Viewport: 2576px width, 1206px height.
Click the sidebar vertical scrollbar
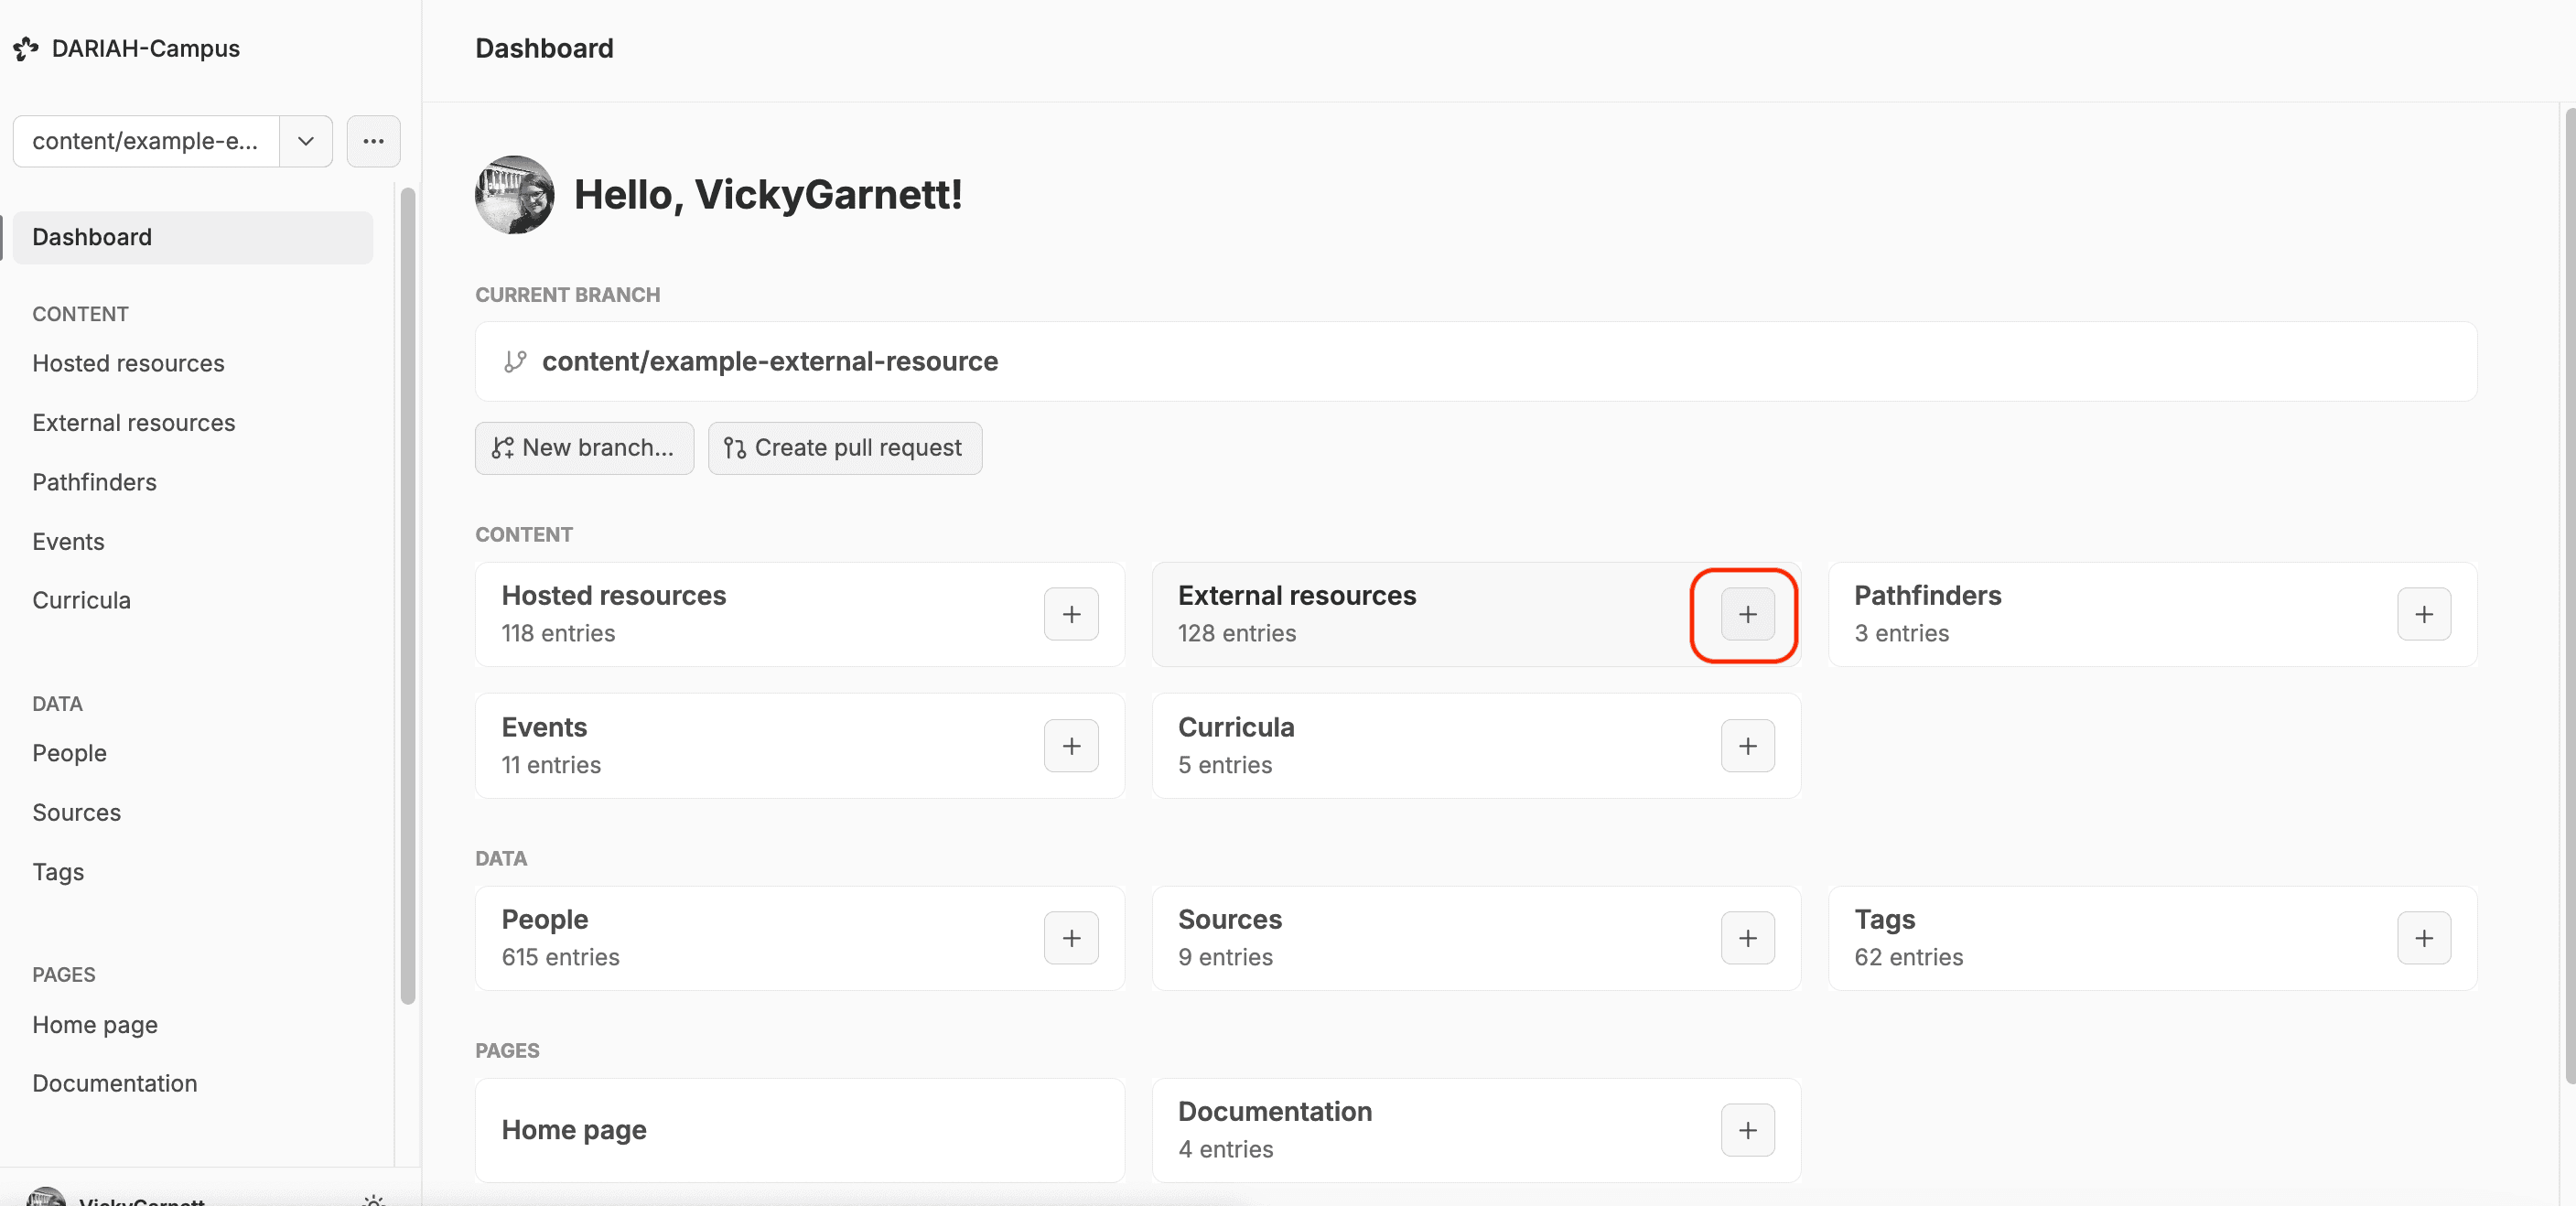point(407,596)
